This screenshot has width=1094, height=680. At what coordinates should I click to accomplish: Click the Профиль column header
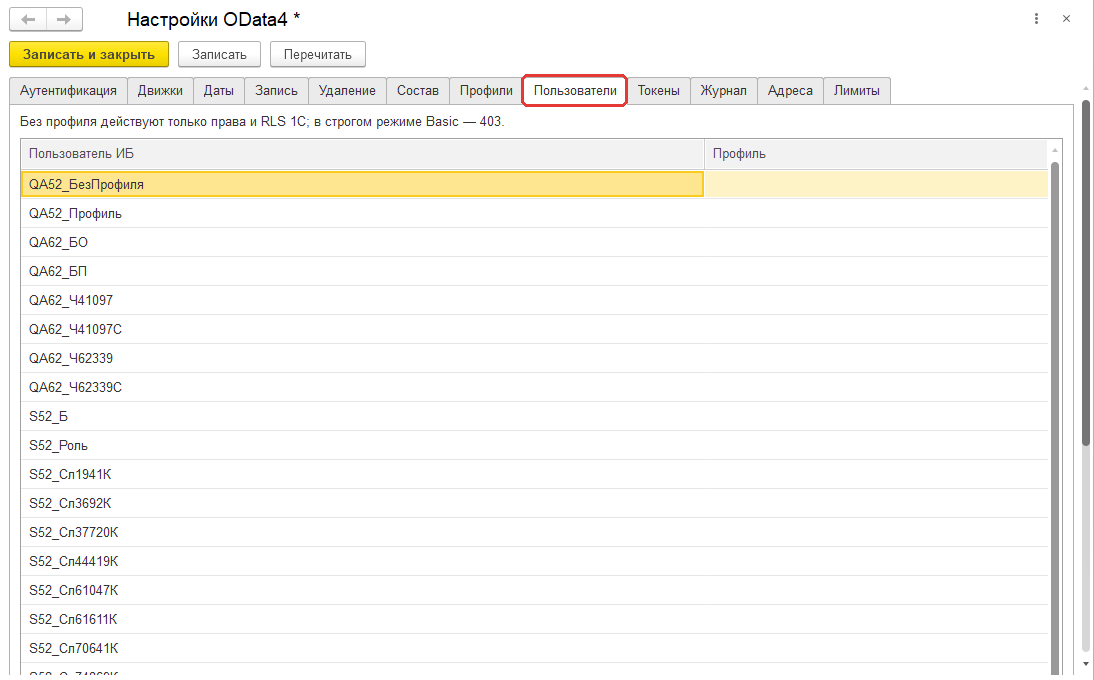point(876,154)
